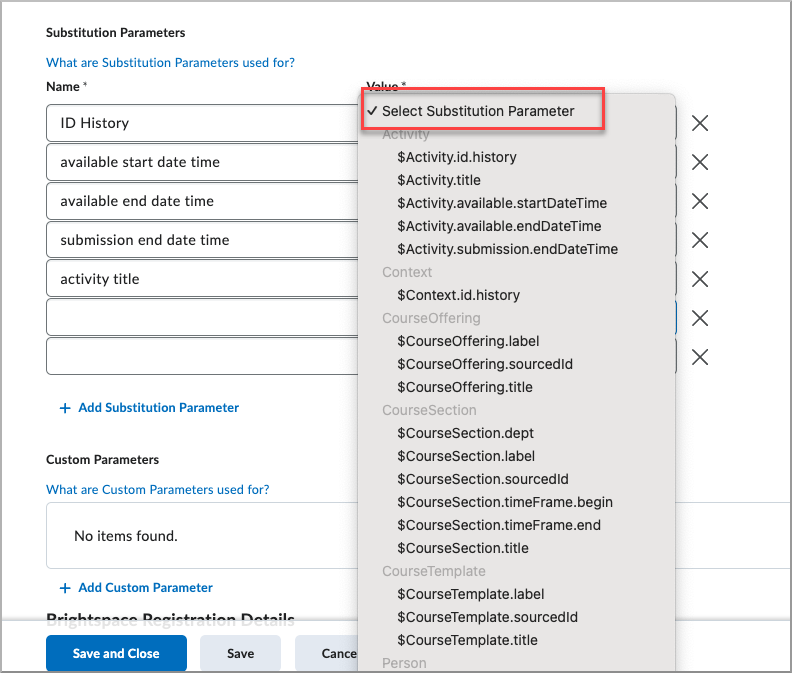Remove the last empty parameter row

pos(700,357)
